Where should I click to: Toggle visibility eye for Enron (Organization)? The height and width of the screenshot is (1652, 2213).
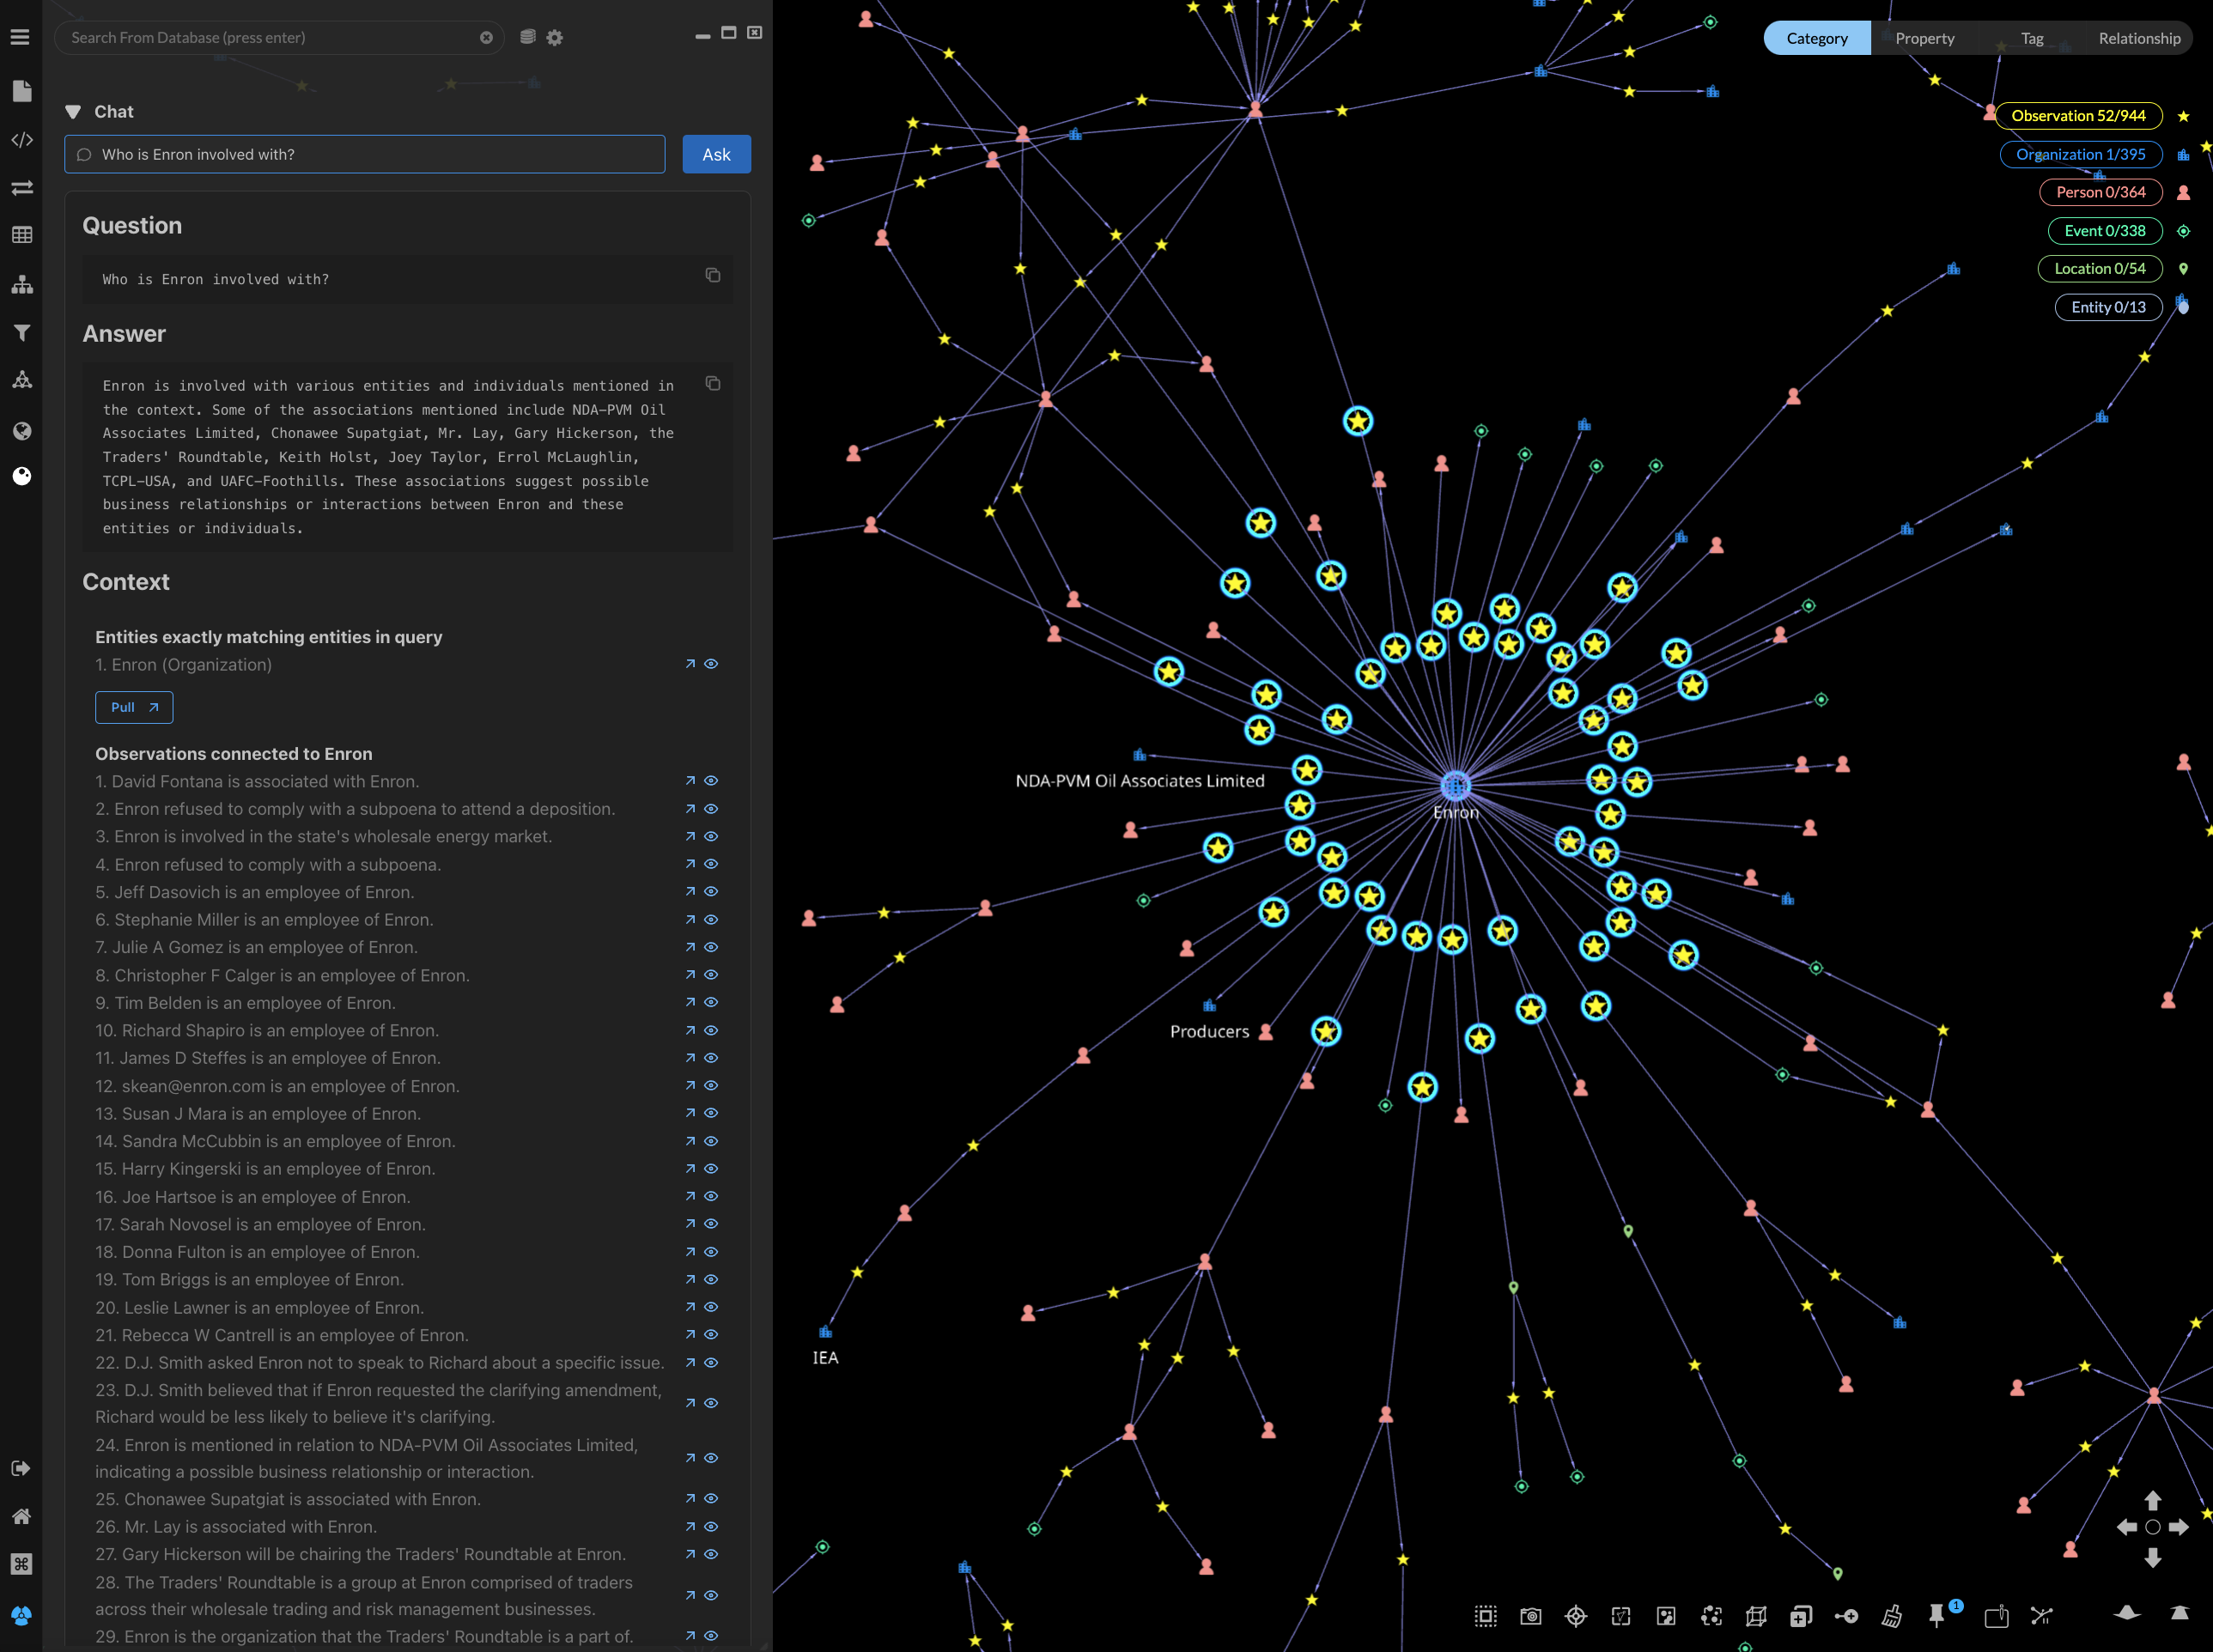pos(711,664)
